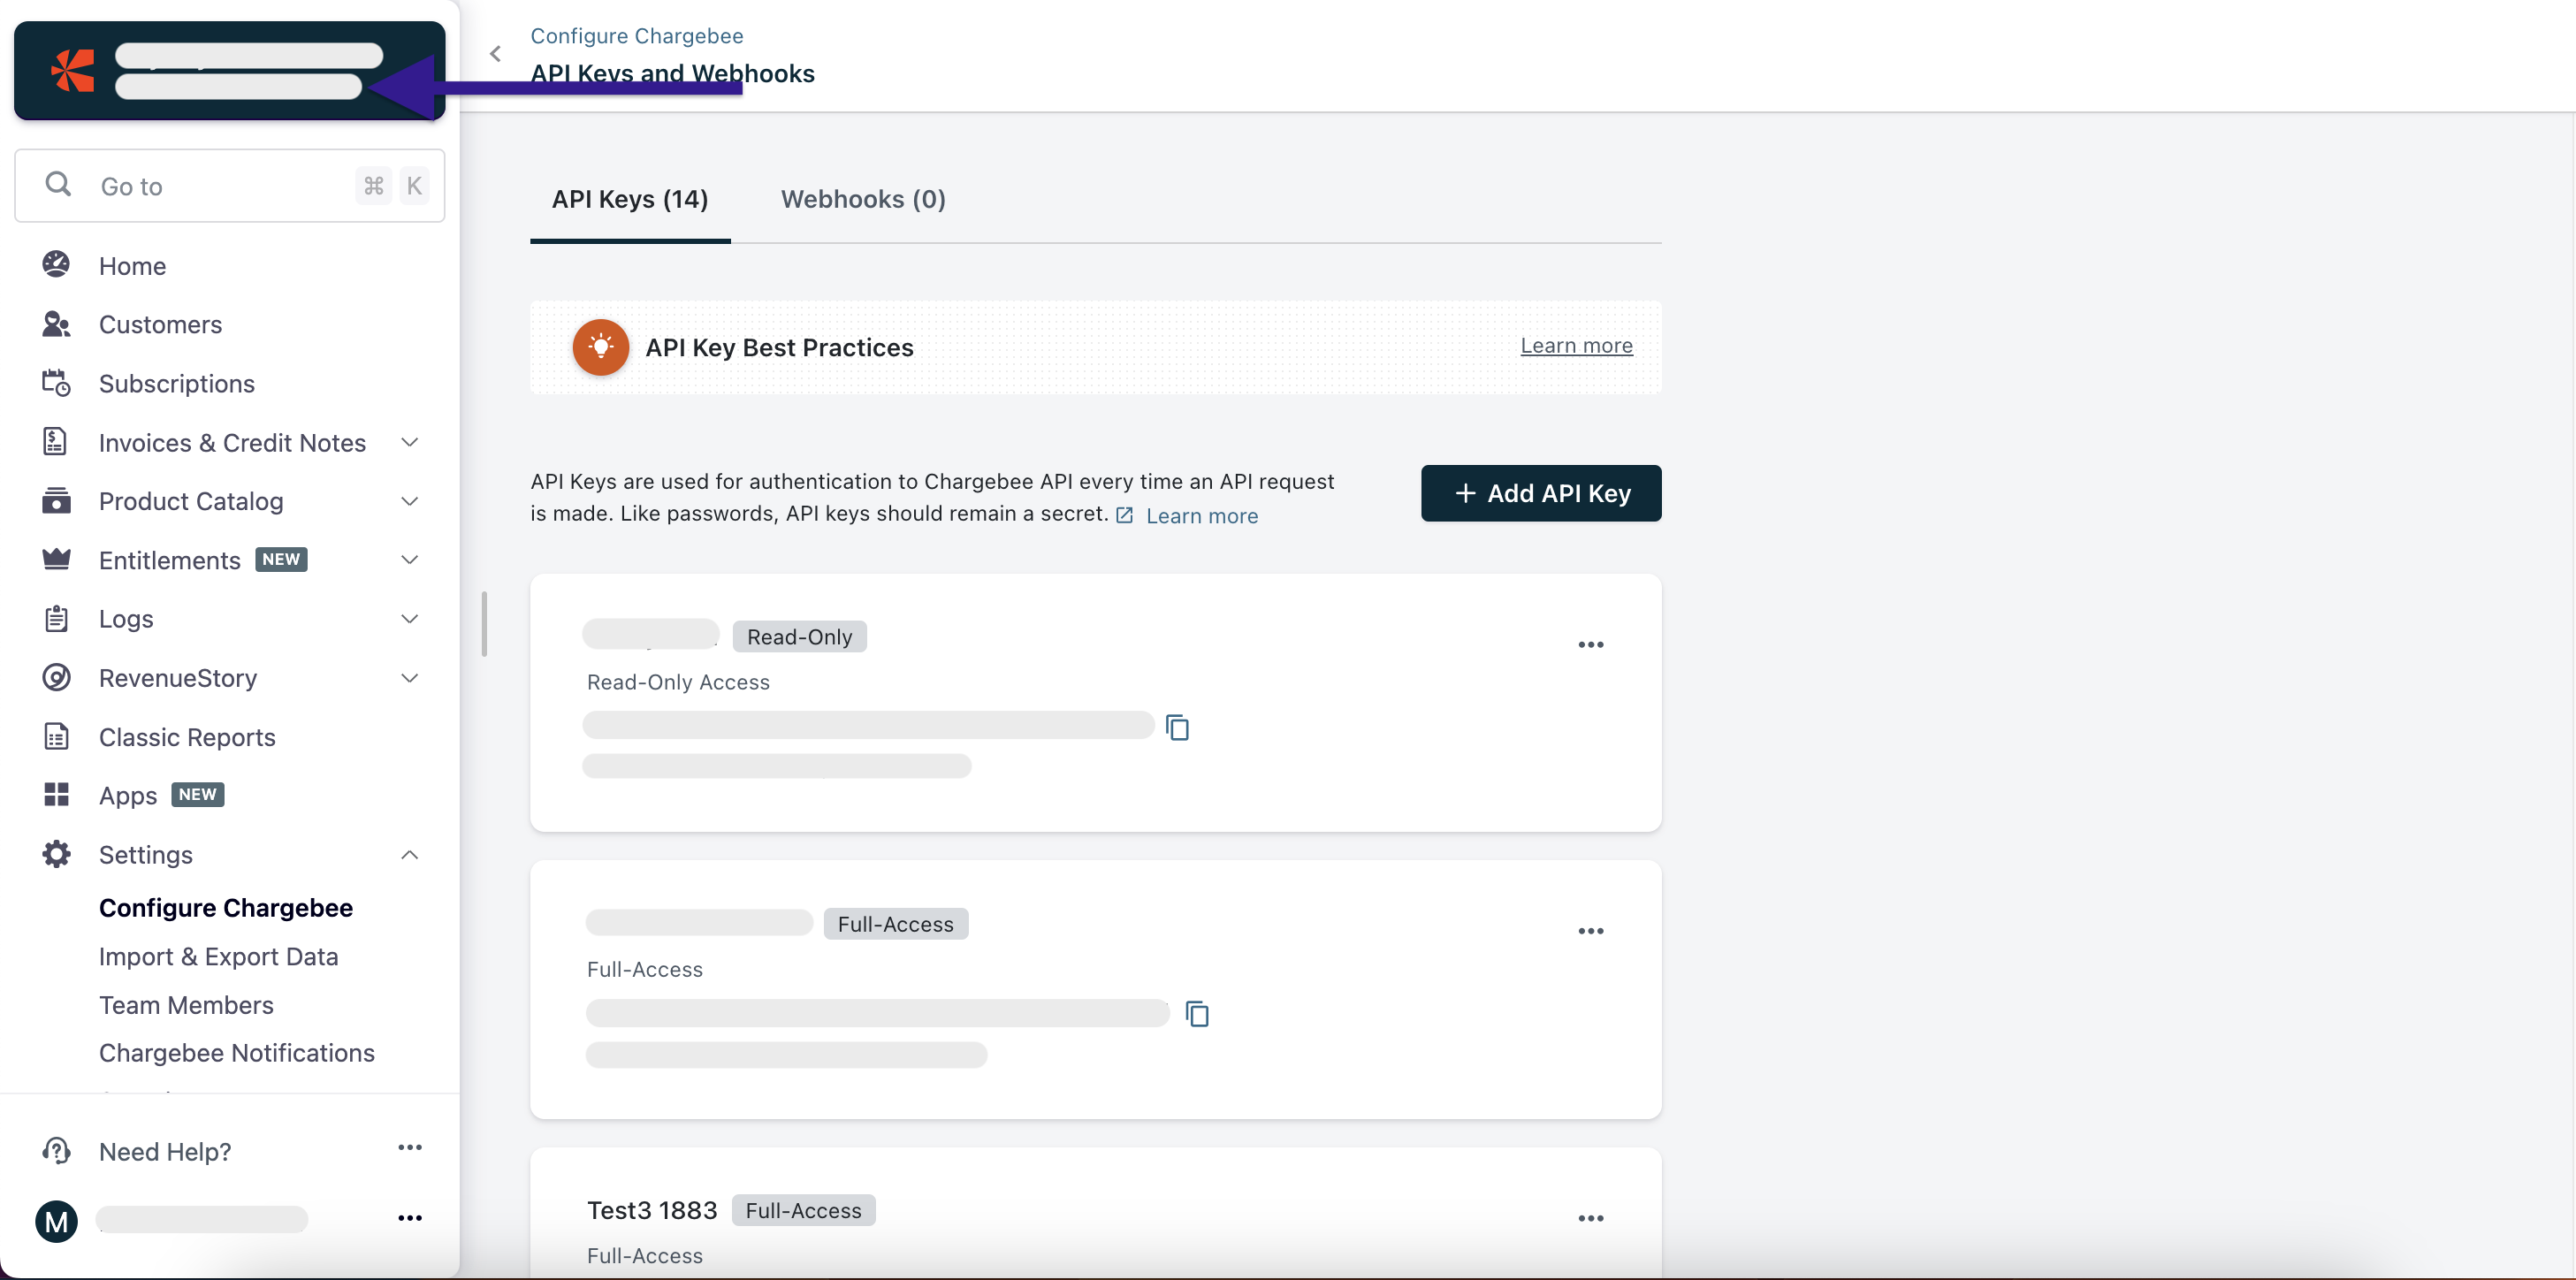Click the Full-Access badge on Test3 1883
Screen dimensions: 2576x1280
[x=803, y=1210]
